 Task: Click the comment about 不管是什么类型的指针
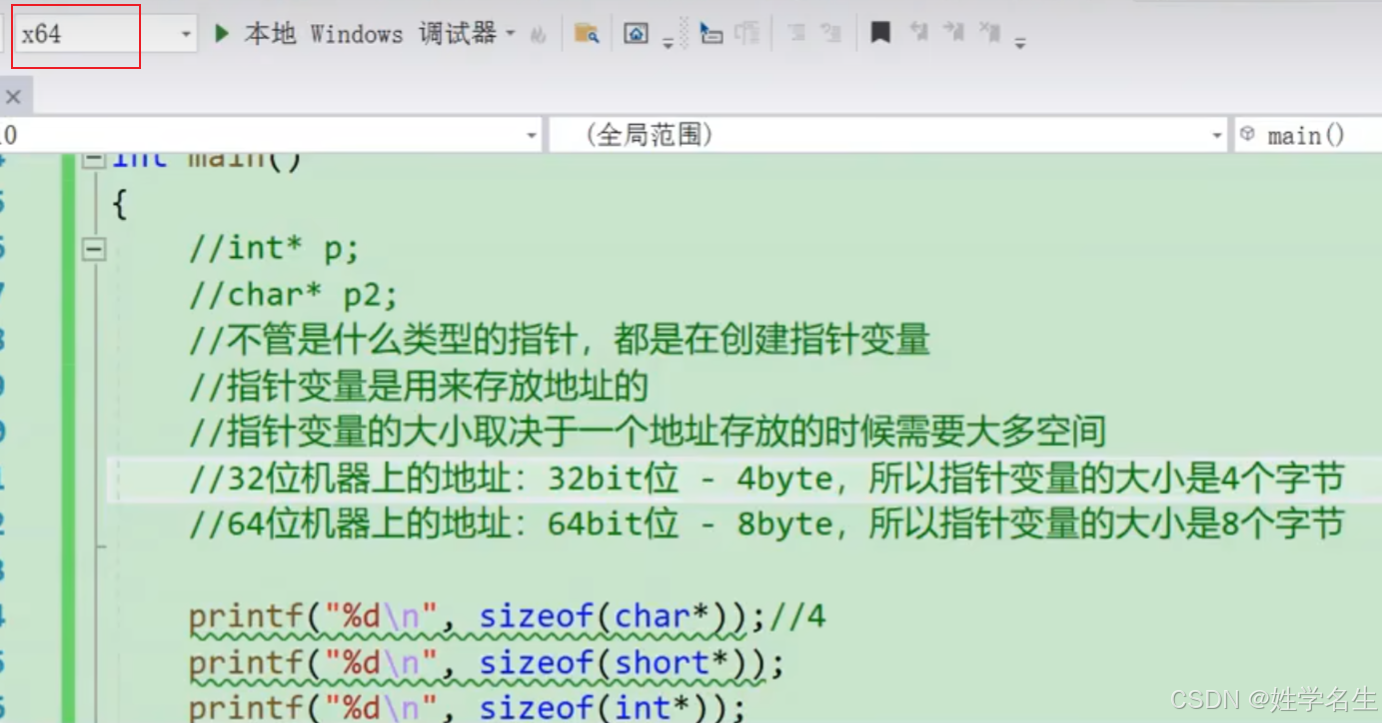pos(560,341)
